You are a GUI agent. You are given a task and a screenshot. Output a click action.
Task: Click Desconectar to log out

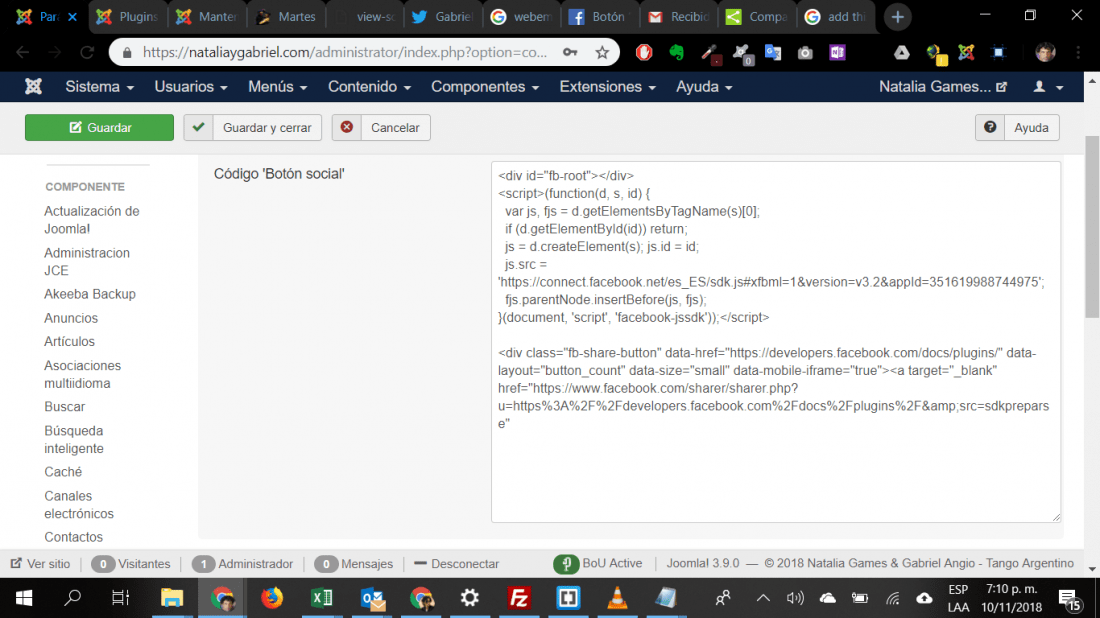point(457,564)
